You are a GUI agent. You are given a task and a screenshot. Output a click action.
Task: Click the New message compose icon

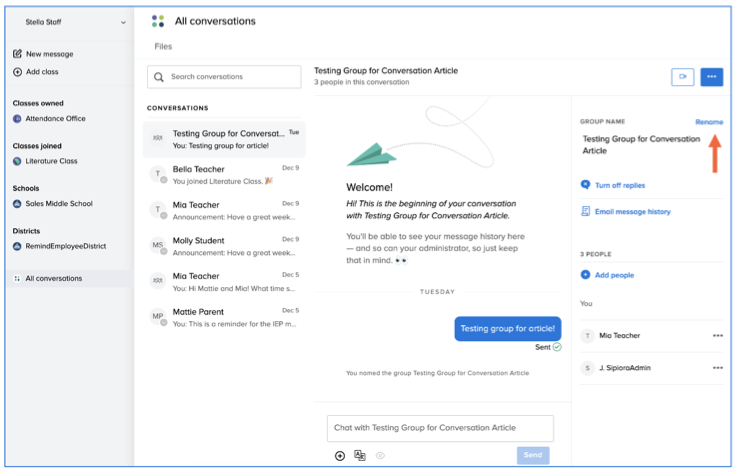pyautogui.click(x=18, y=54)
